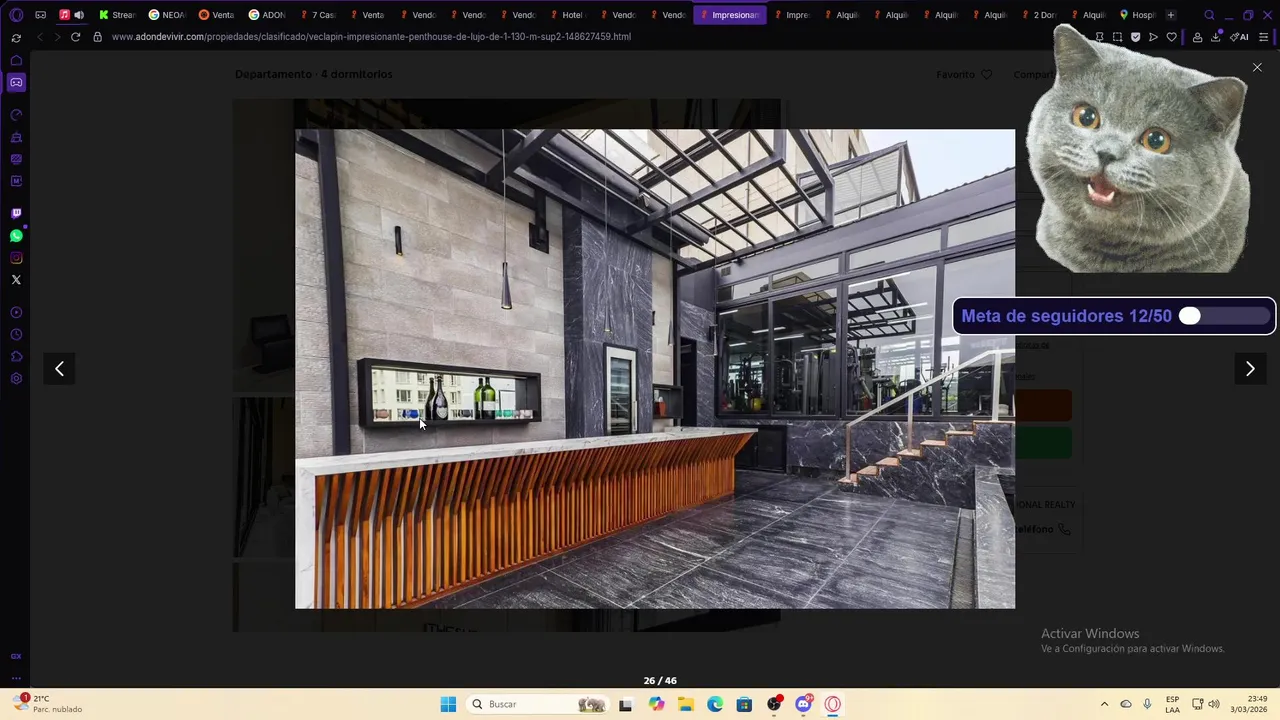Search open tabs with magnifier icon
This screenshot has height=720, width=1280.
pyautogui.click(x=1209, y=15)
